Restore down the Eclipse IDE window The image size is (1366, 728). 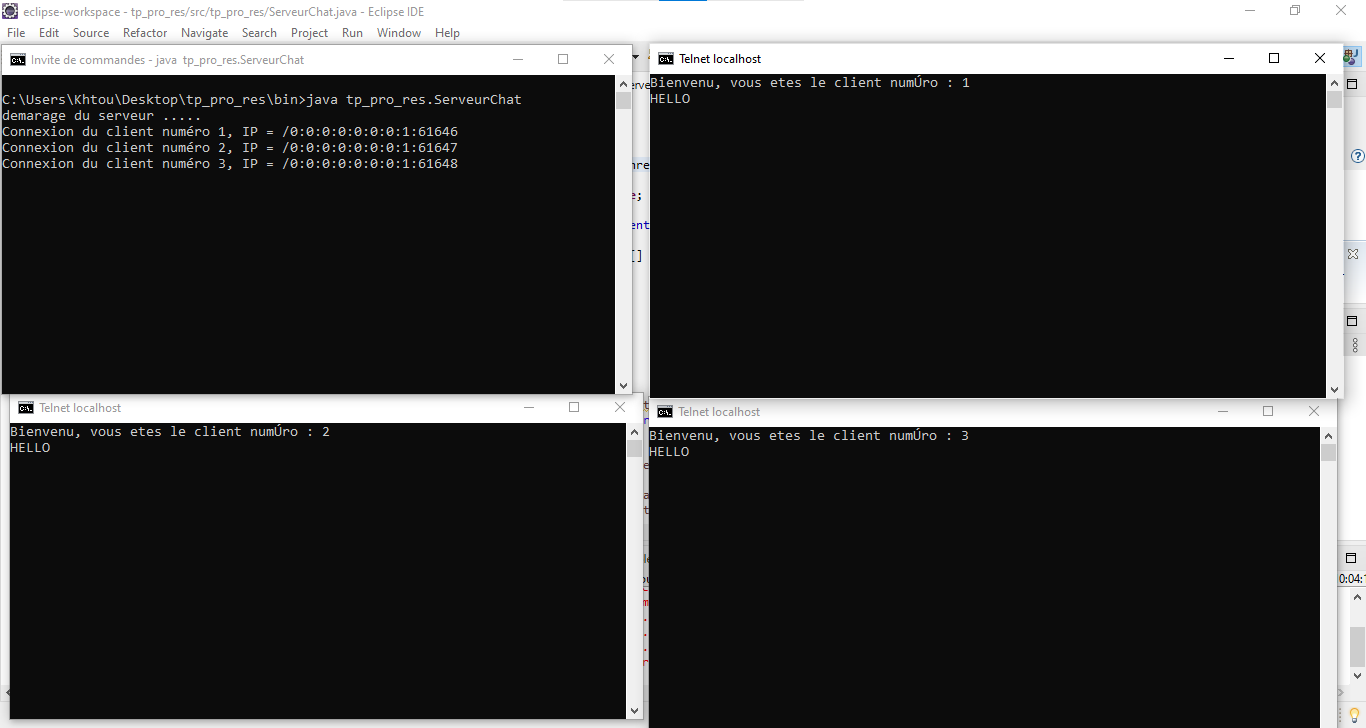(1295, 10)
